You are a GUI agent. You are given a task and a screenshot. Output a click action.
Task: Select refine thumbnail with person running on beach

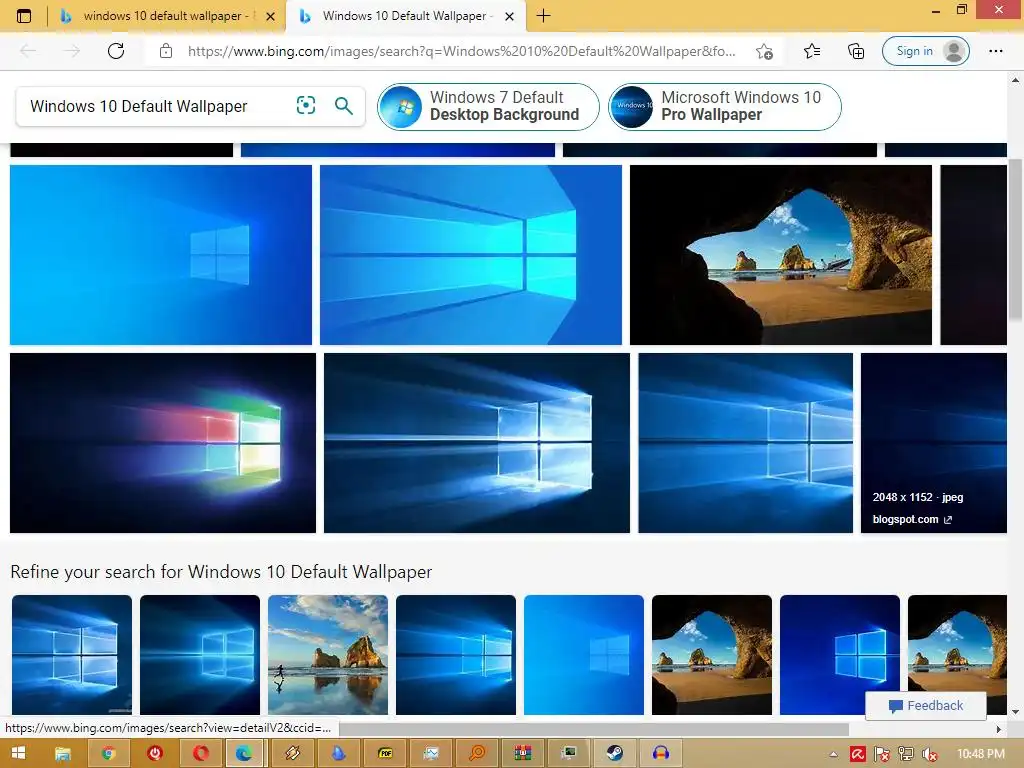click(x=328, y=654)
